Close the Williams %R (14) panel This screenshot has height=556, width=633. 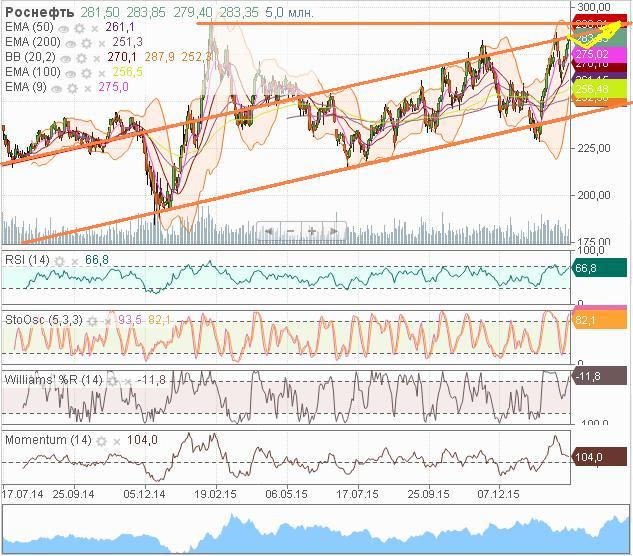pos(127,382)
